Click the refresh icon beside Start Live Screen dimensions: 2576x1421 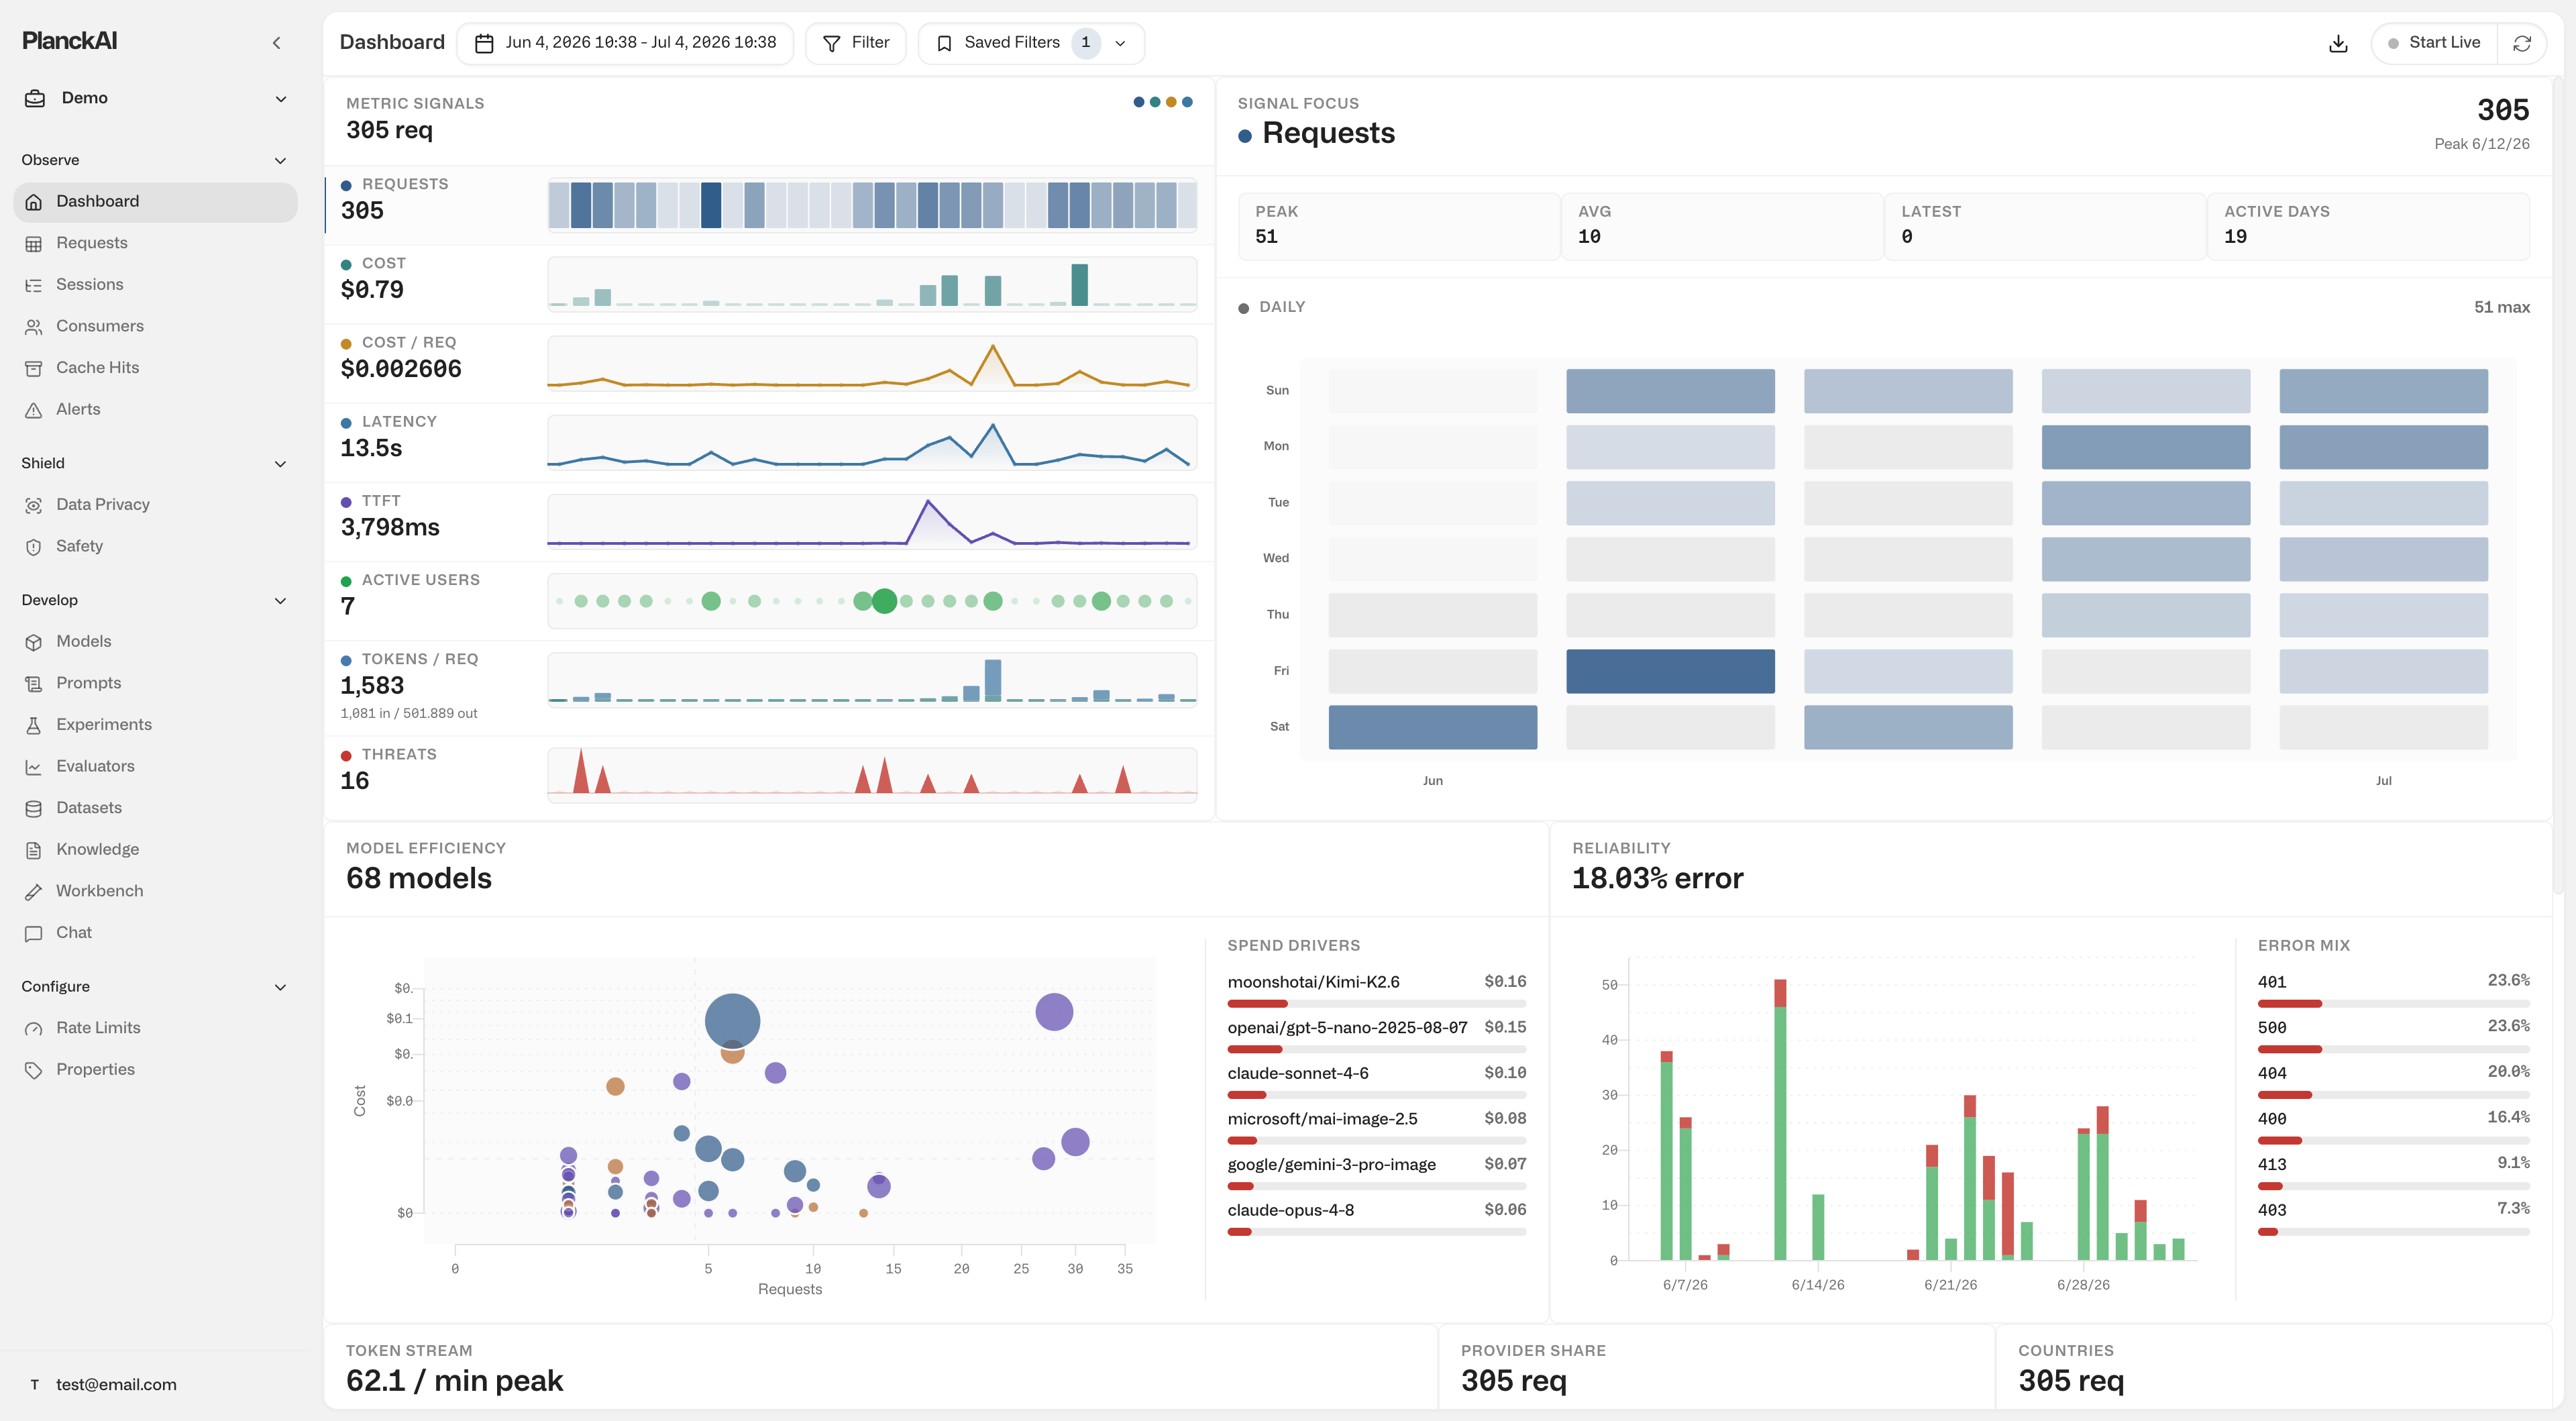[2522, 43]
